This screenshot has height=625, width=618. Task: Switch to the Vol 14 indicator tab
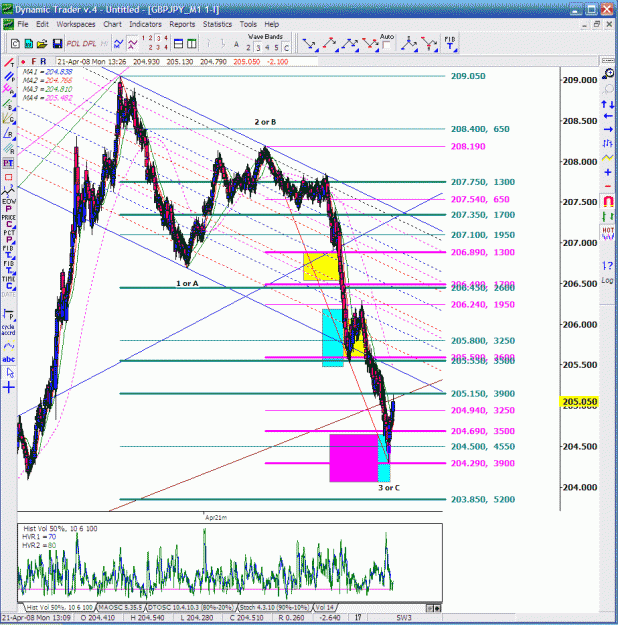coord(324,607)
